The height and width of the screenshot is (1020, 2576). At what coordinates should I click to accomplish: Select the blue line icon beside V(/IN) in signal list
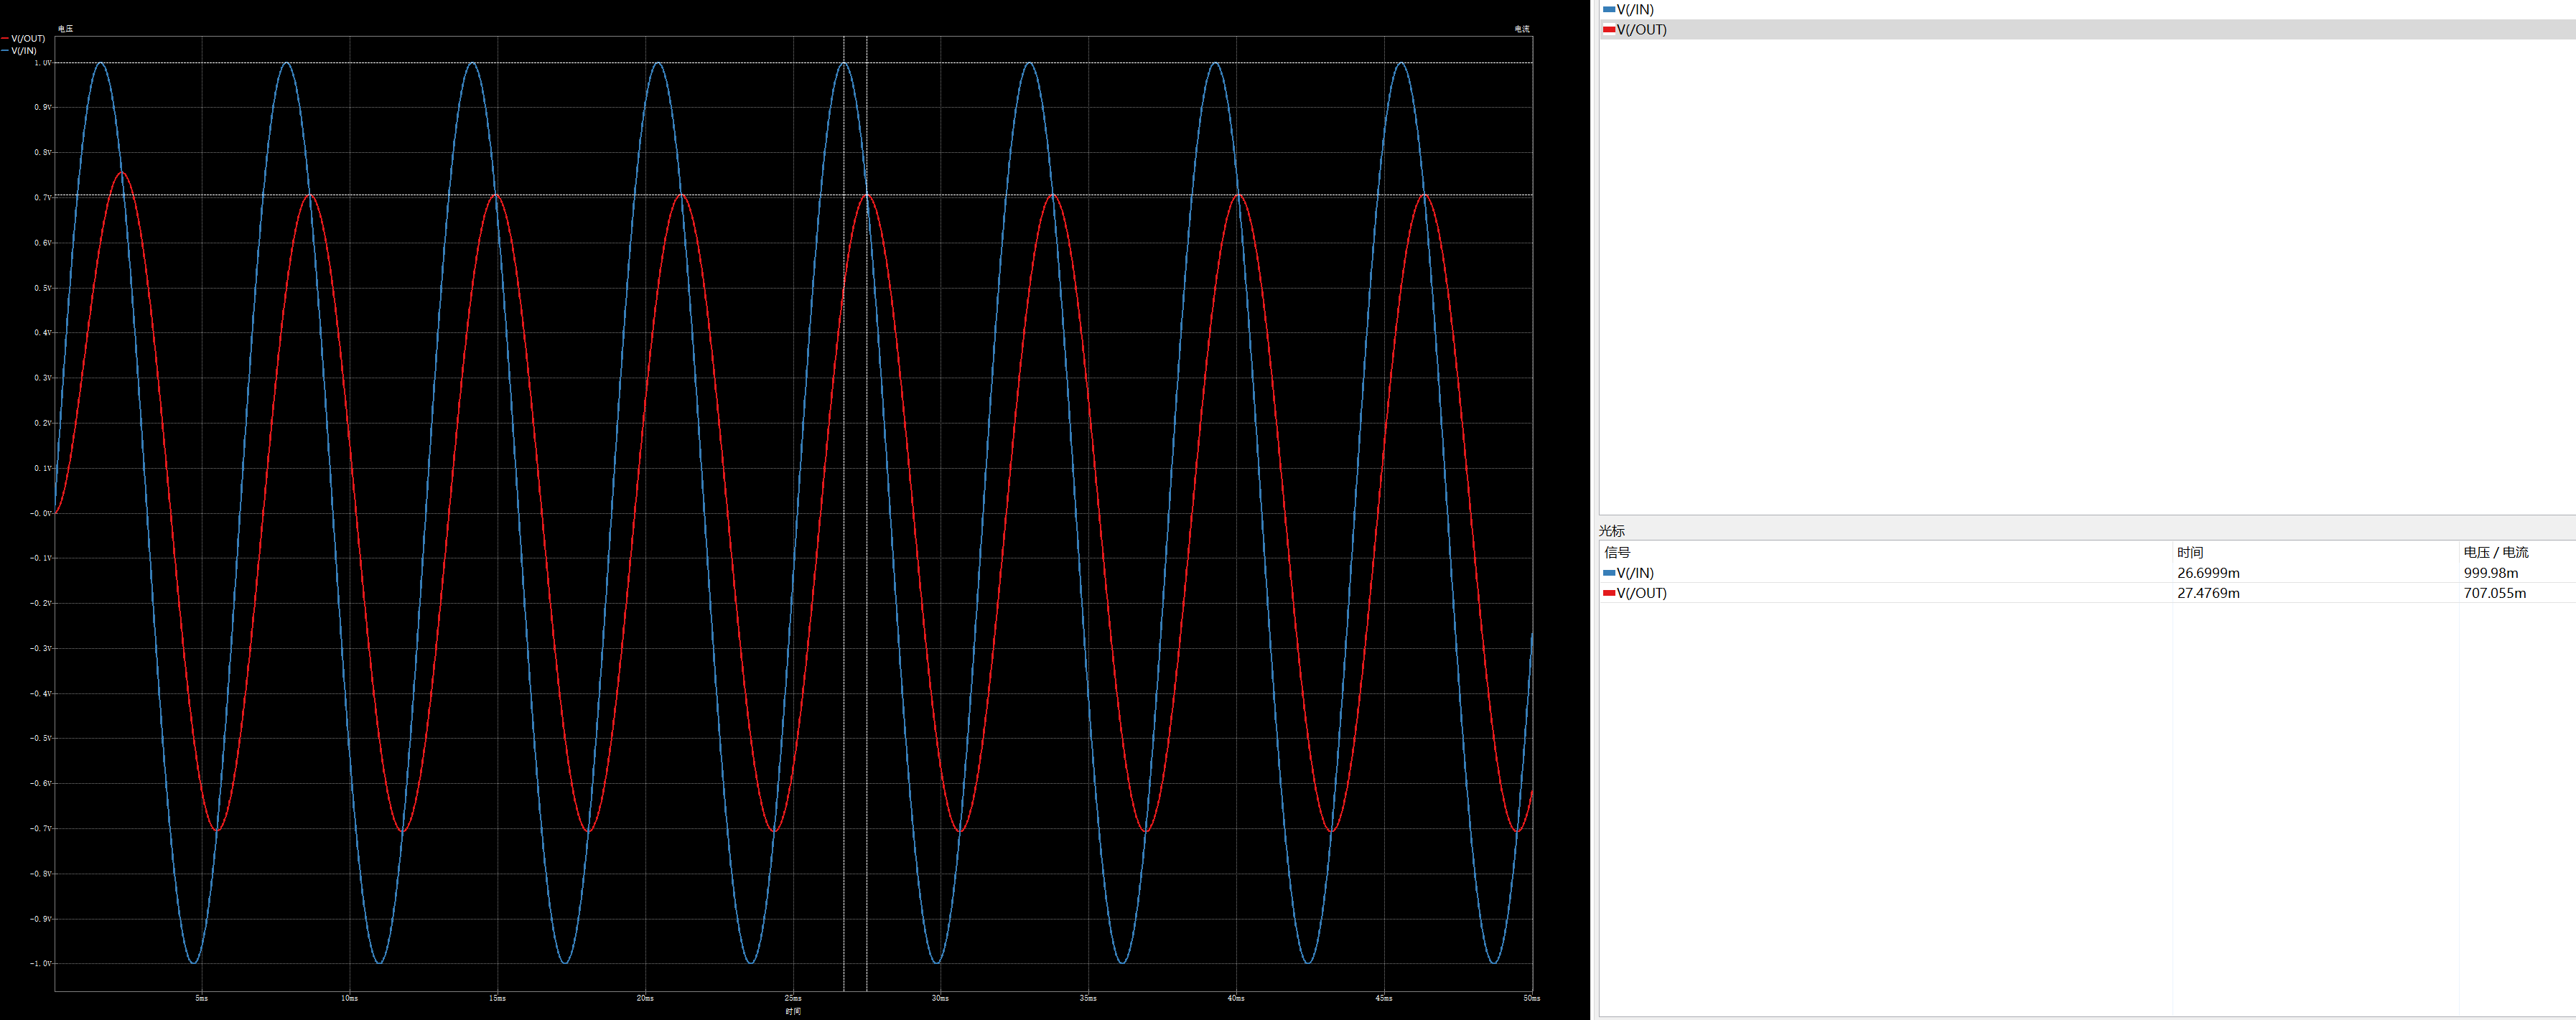point(1610,8)
